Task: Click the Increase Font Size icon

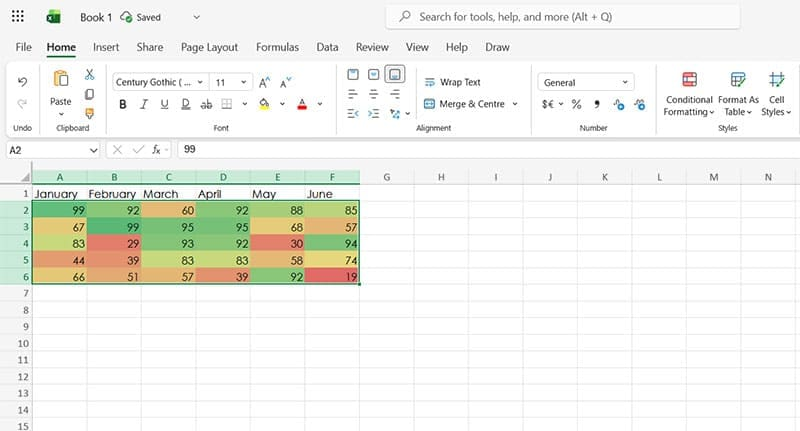Action: (x=264, y=83)
